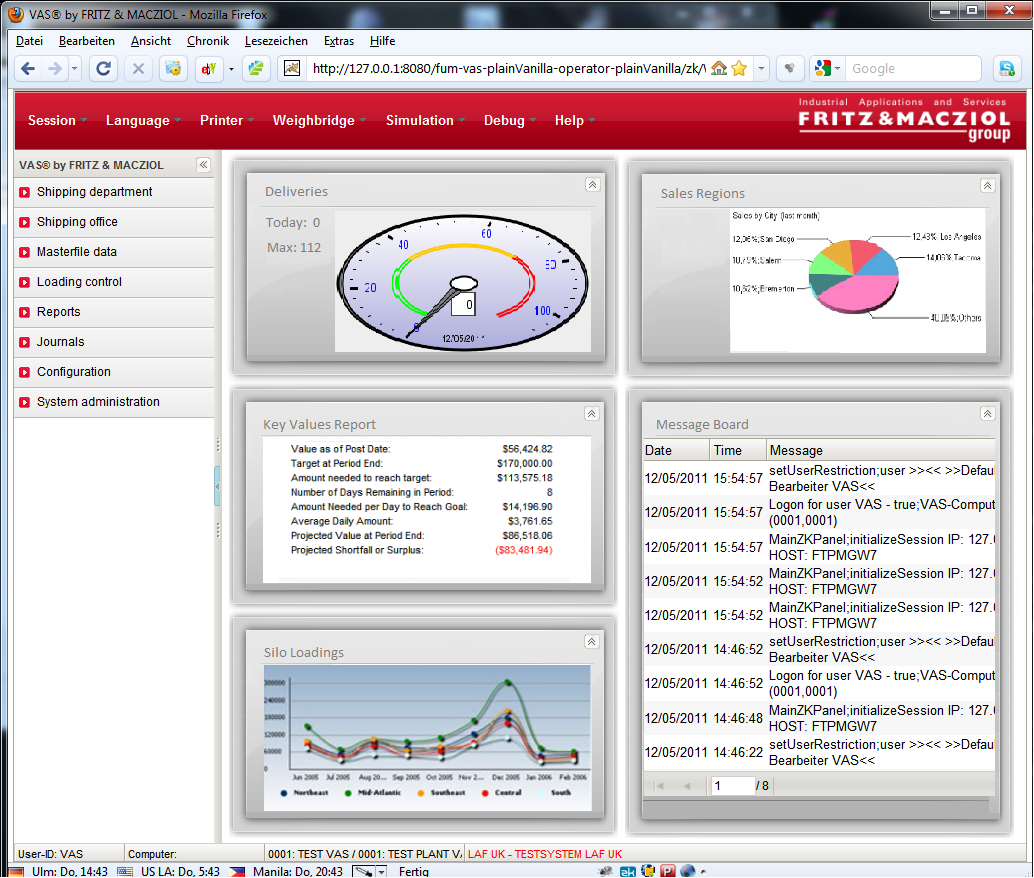
Task: Open the Simulation menu
Action: click(x=420, y=120)
